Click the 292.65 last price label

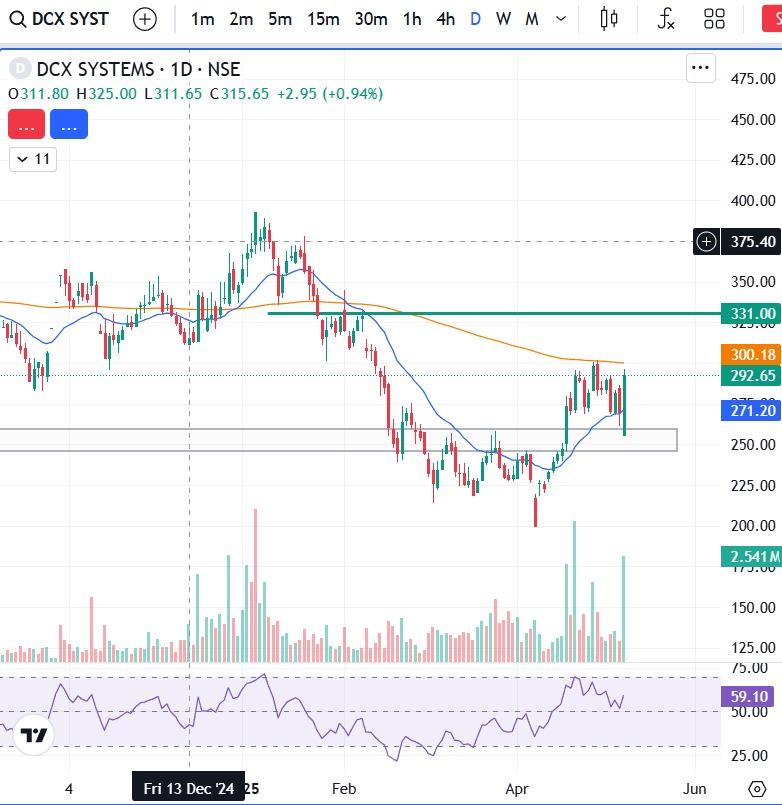coord(752,376)
